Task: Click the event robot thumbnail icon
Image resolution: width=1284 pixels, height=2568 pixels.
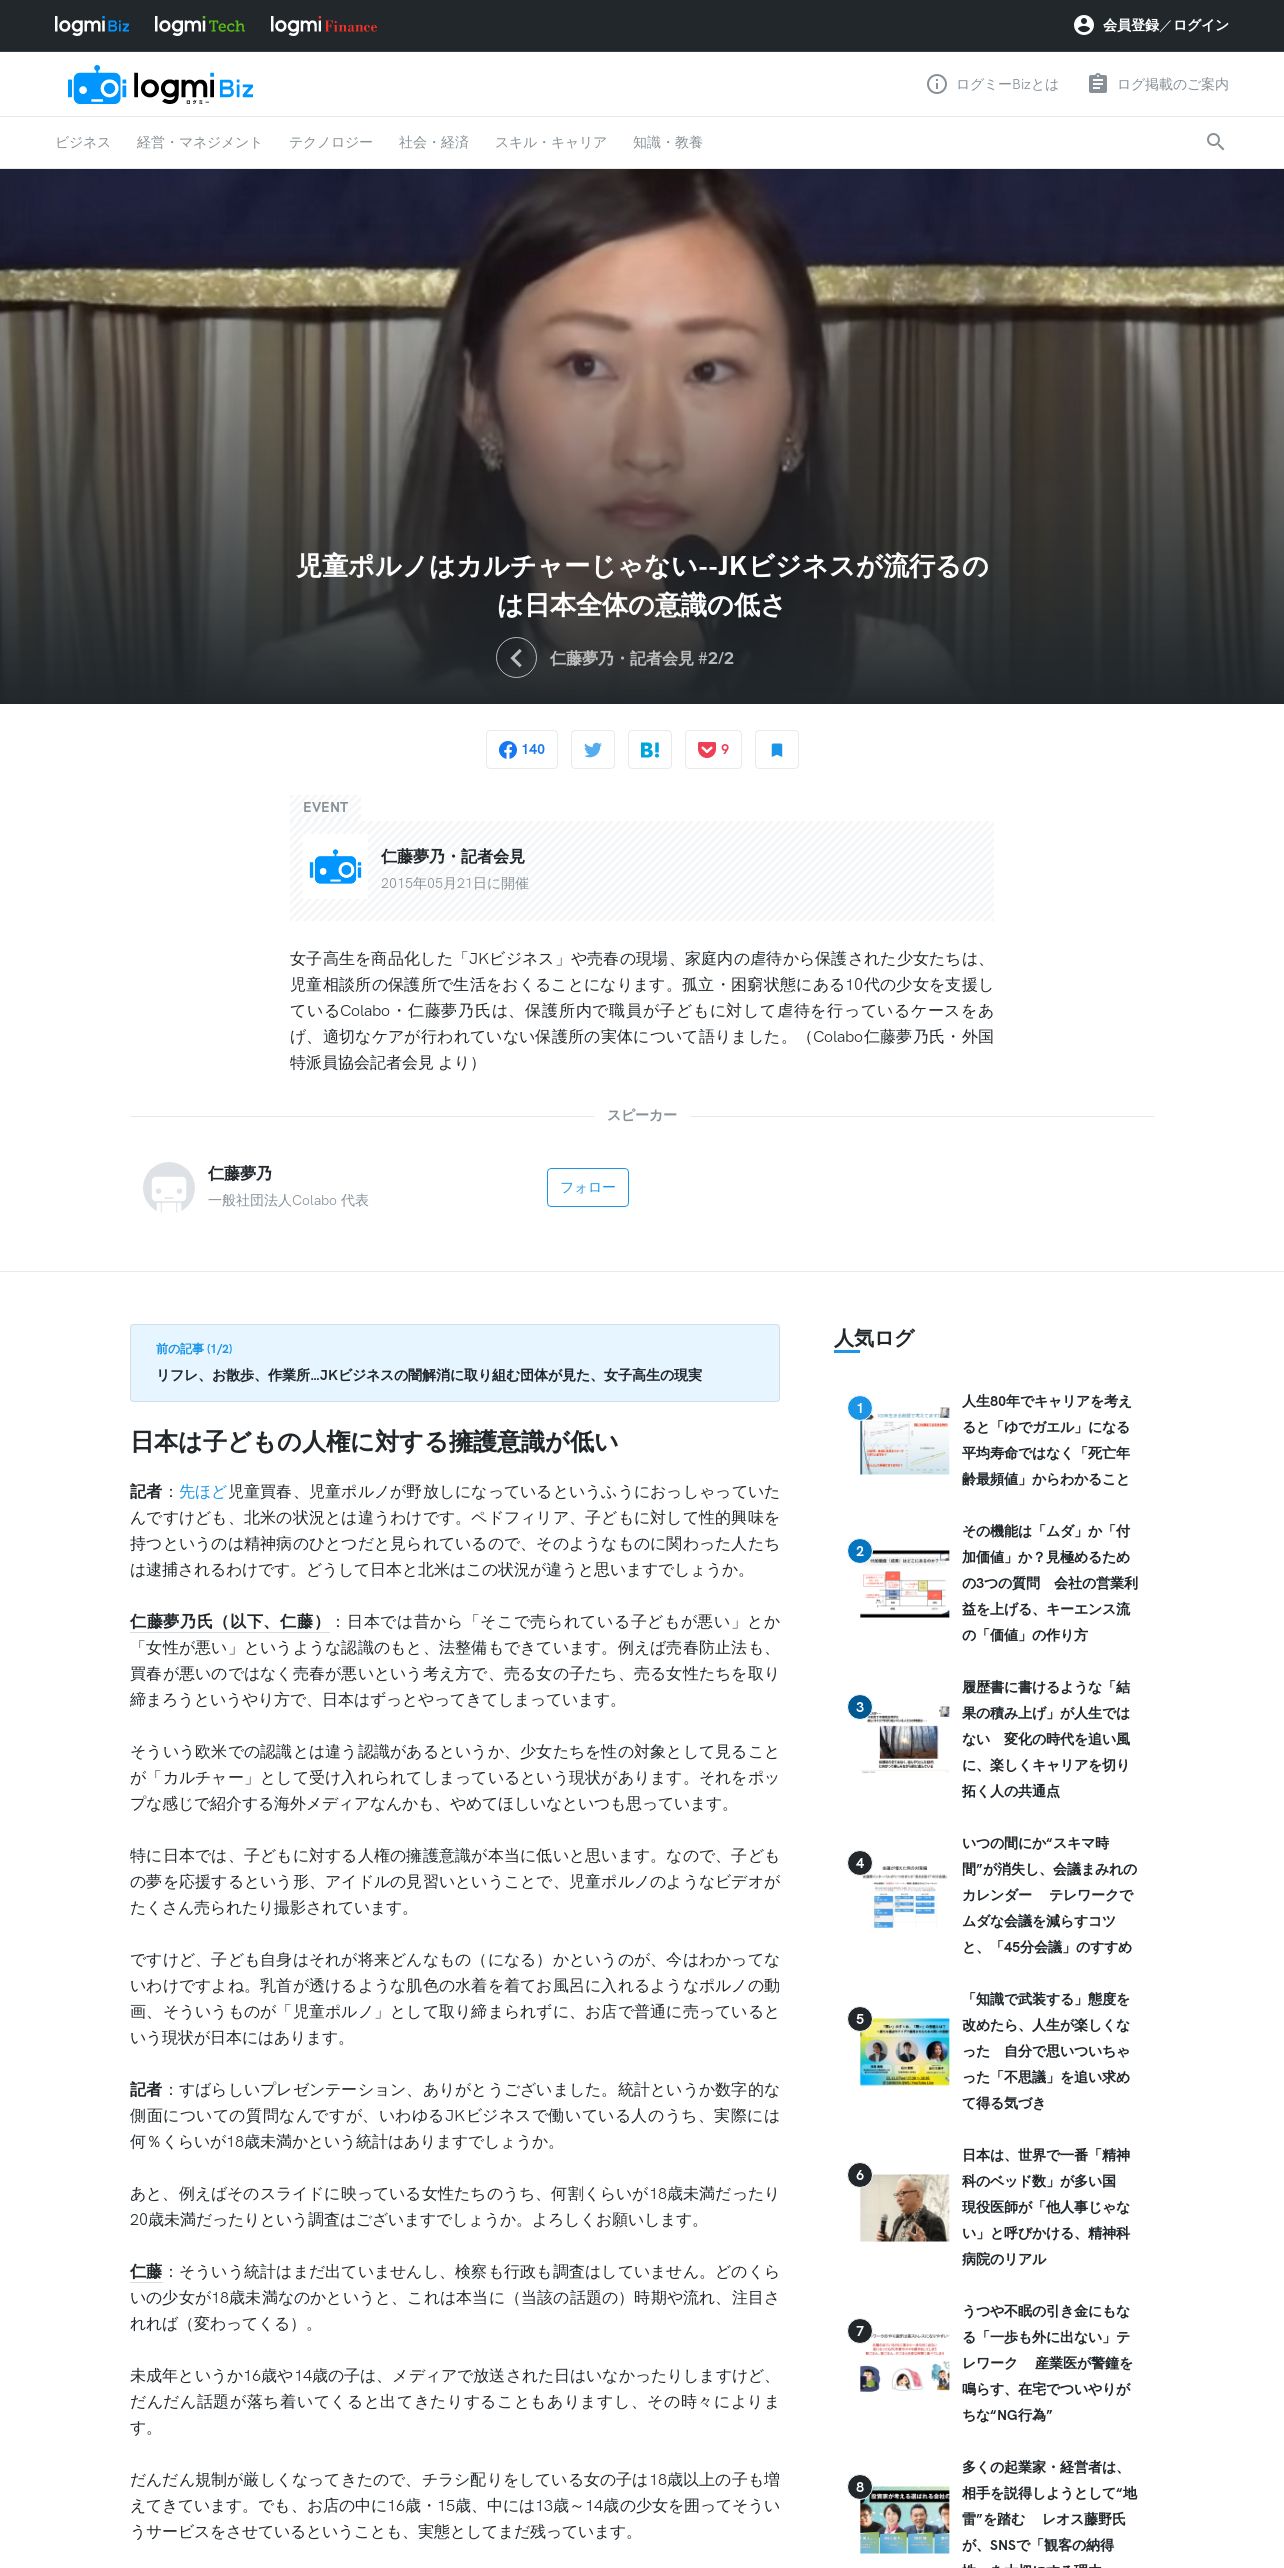Action: (335, 868)
